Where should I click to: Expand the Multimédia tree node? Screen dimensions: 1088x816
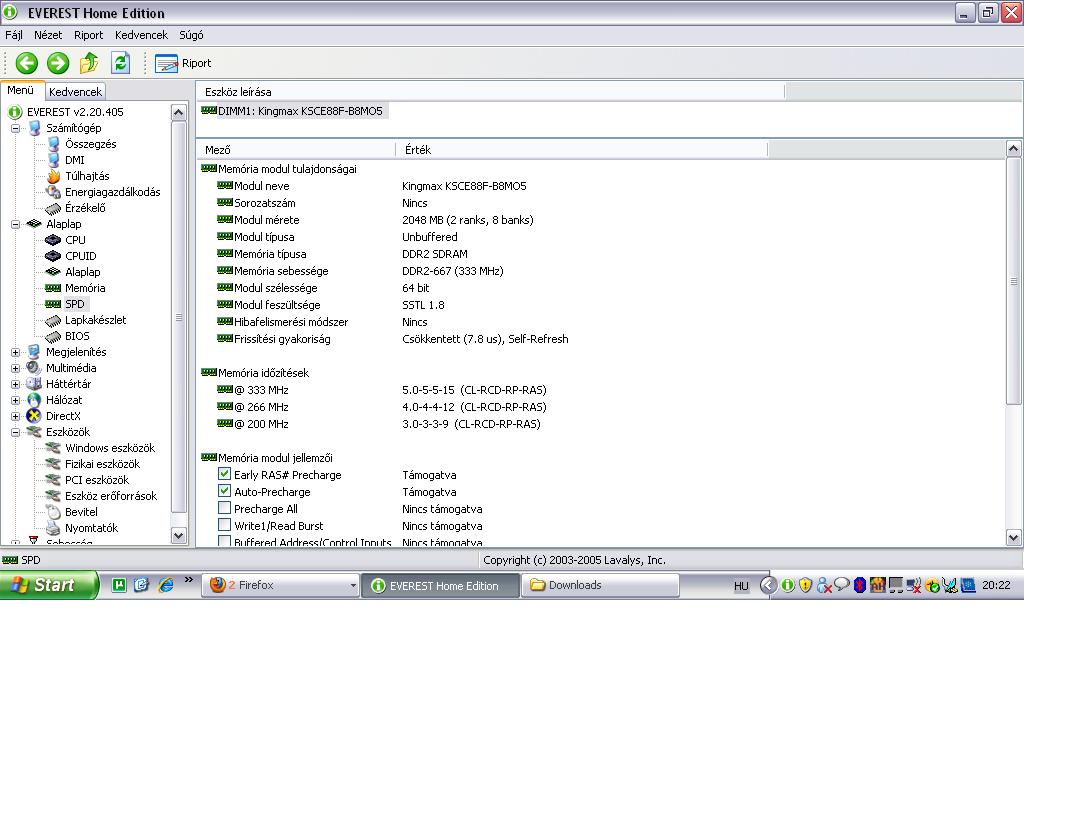tap(15, 368)
